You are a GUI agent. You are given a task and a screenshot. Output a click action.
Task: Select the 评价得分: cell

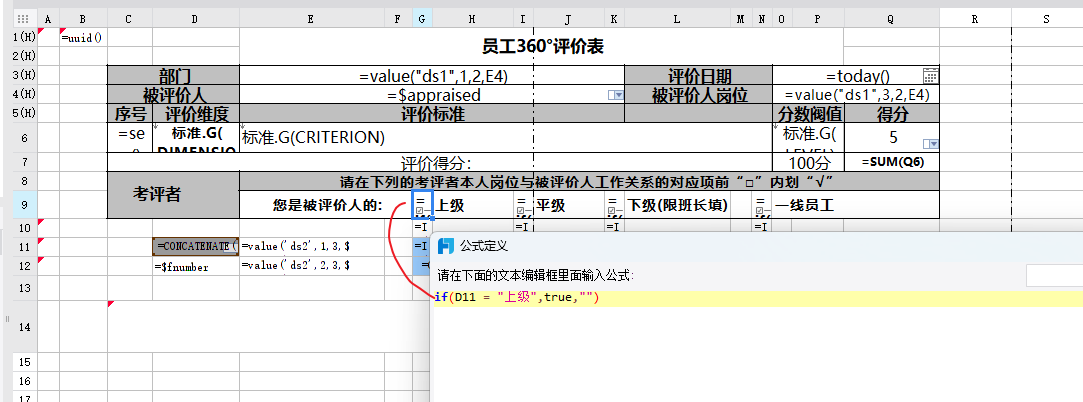tap(440, 162)
